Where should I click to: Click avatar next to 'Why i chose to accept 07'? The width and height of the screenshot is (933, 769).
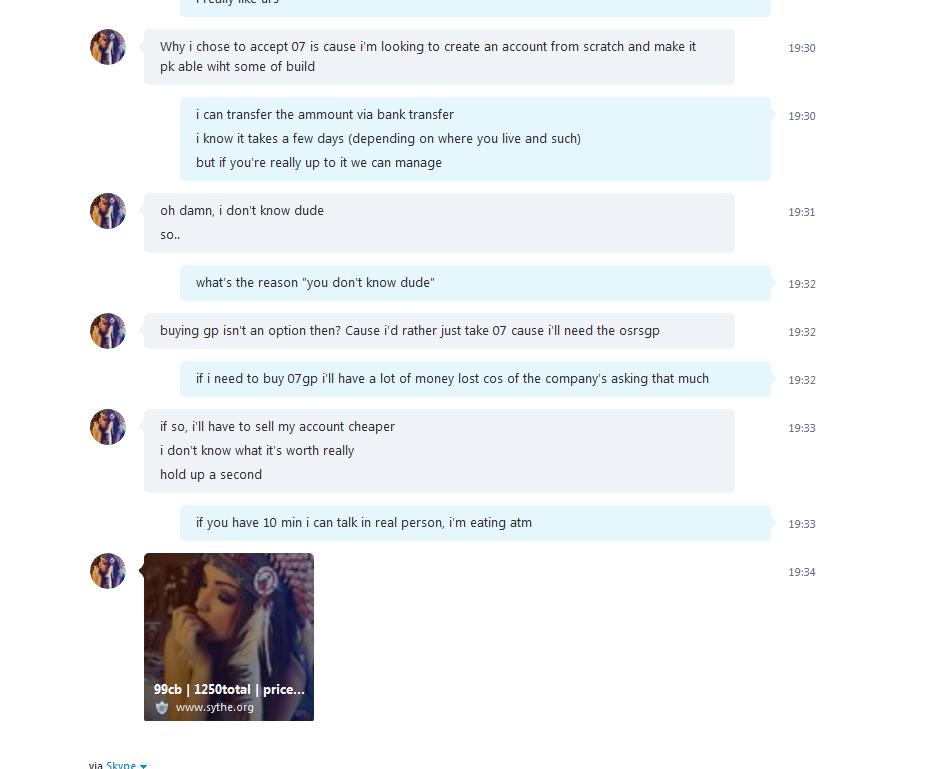(108, 47)
